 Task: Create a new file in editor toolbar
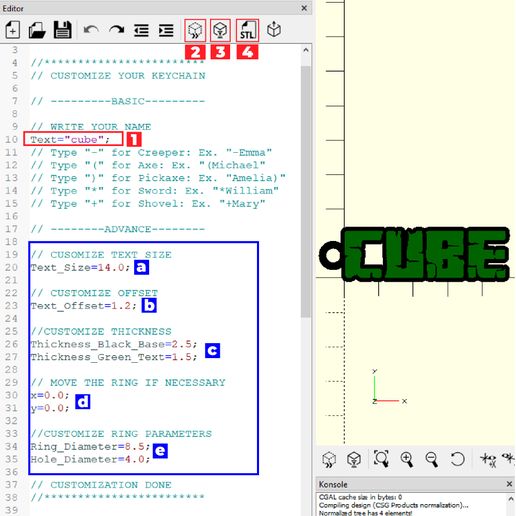tap(13, 30)
